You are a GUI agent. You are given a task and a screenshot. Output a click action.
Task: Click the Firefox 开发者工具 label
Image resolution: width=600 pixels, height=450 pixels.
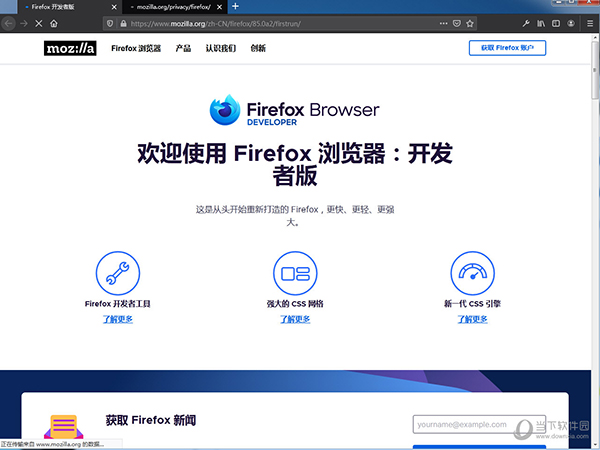click(117, 304)
